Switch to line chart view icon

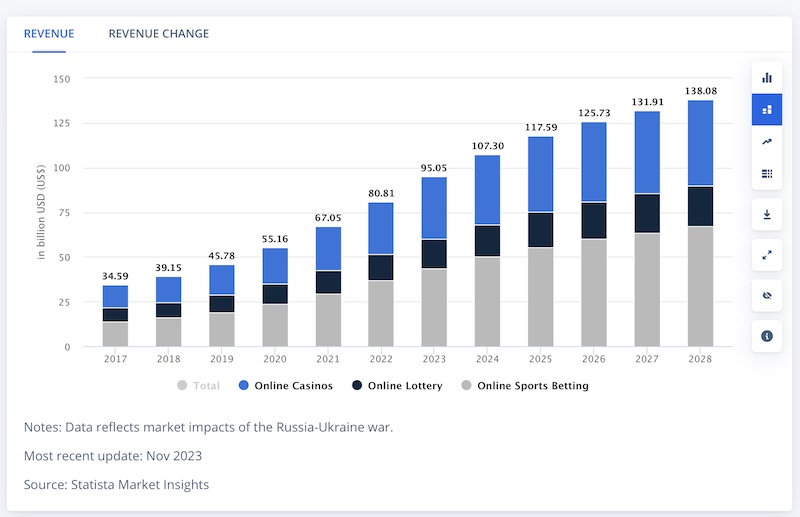[767, 141]
